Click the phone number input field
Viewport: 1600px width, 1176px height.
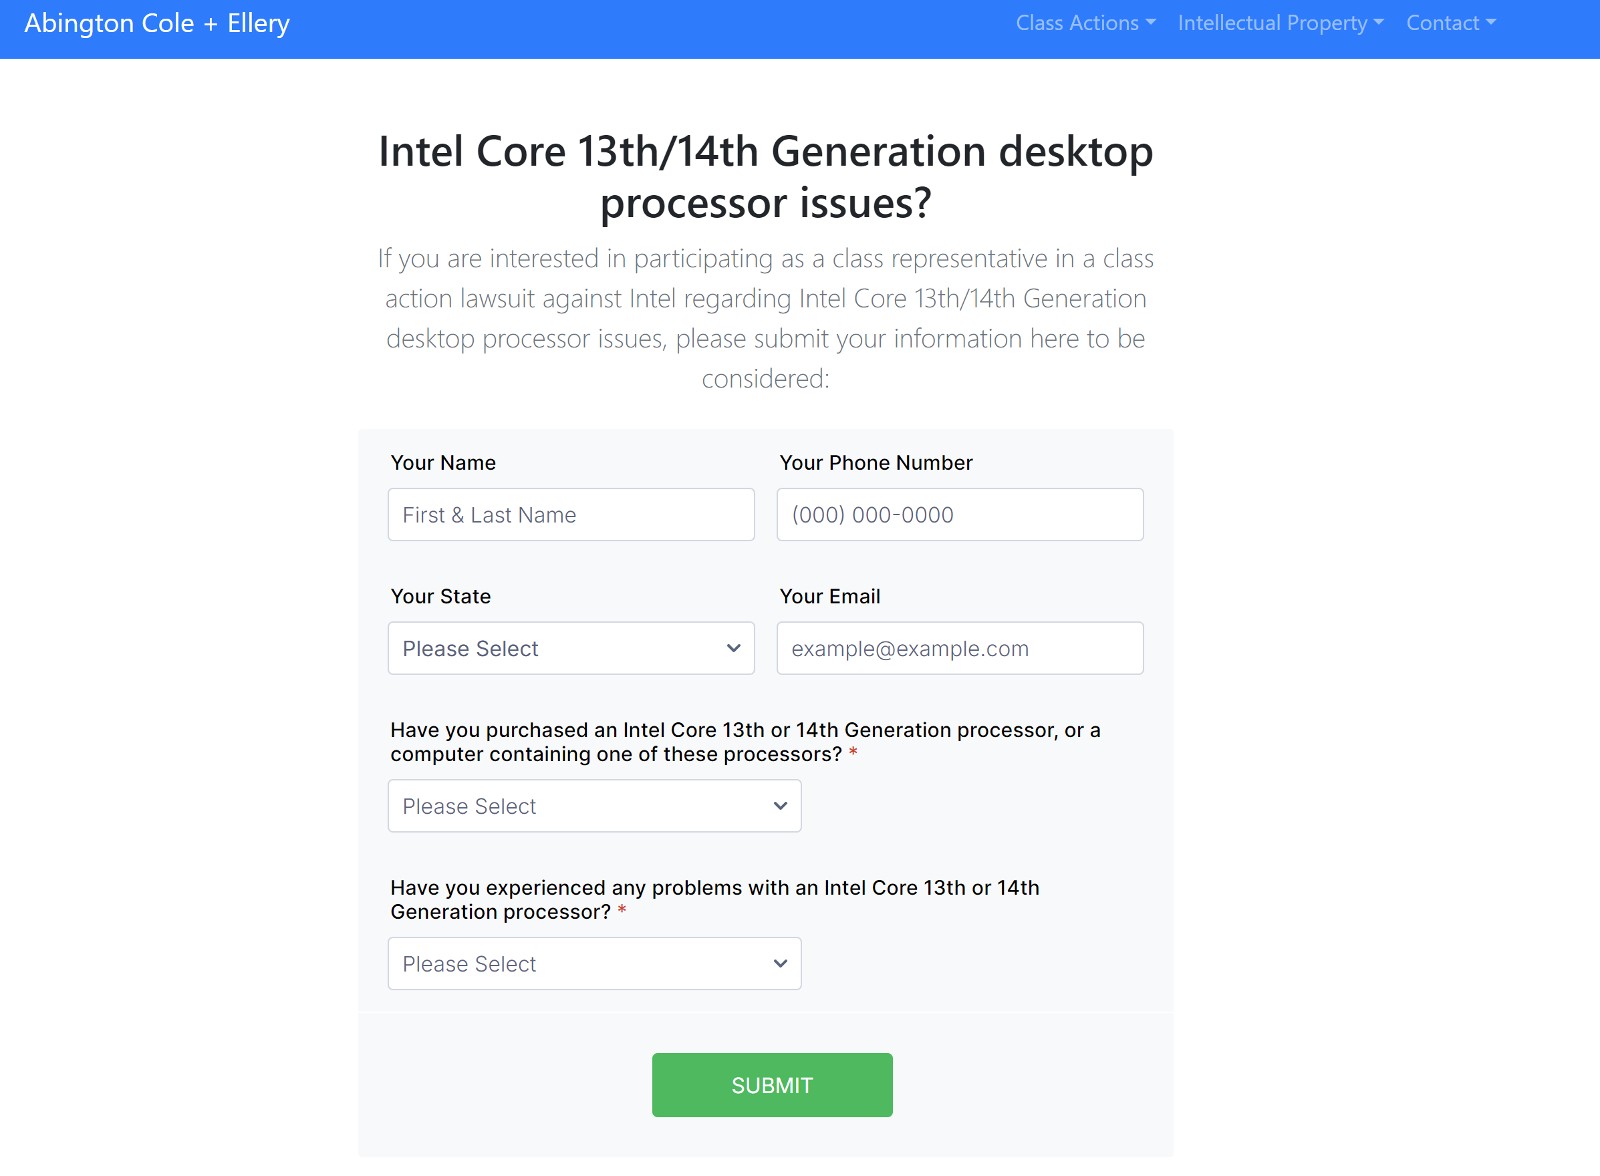[x=960, y=515]
